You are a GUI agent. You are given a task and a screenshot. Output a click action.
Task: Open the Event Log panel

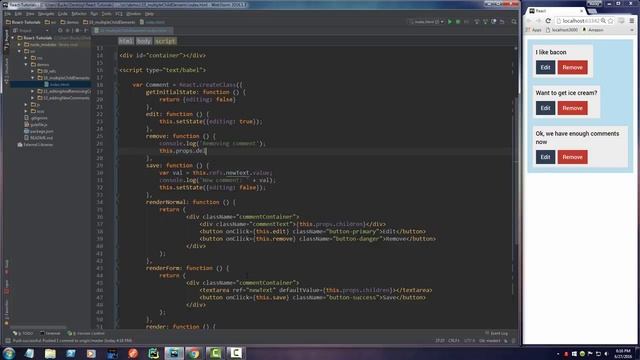[496, 333]
